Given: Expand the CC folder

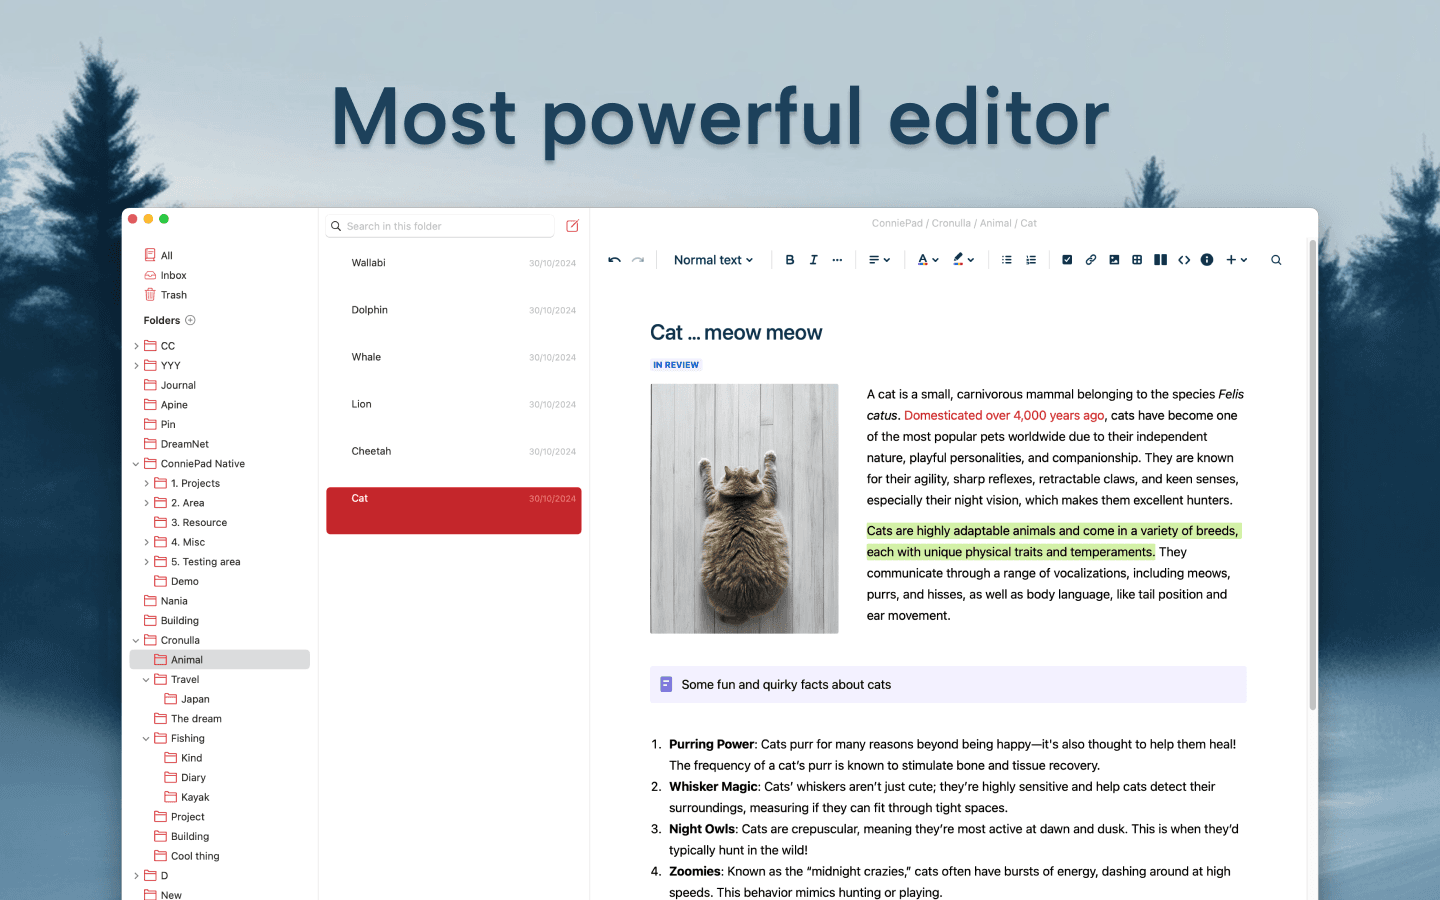Looking at the screenshot, I should [136, 346].
